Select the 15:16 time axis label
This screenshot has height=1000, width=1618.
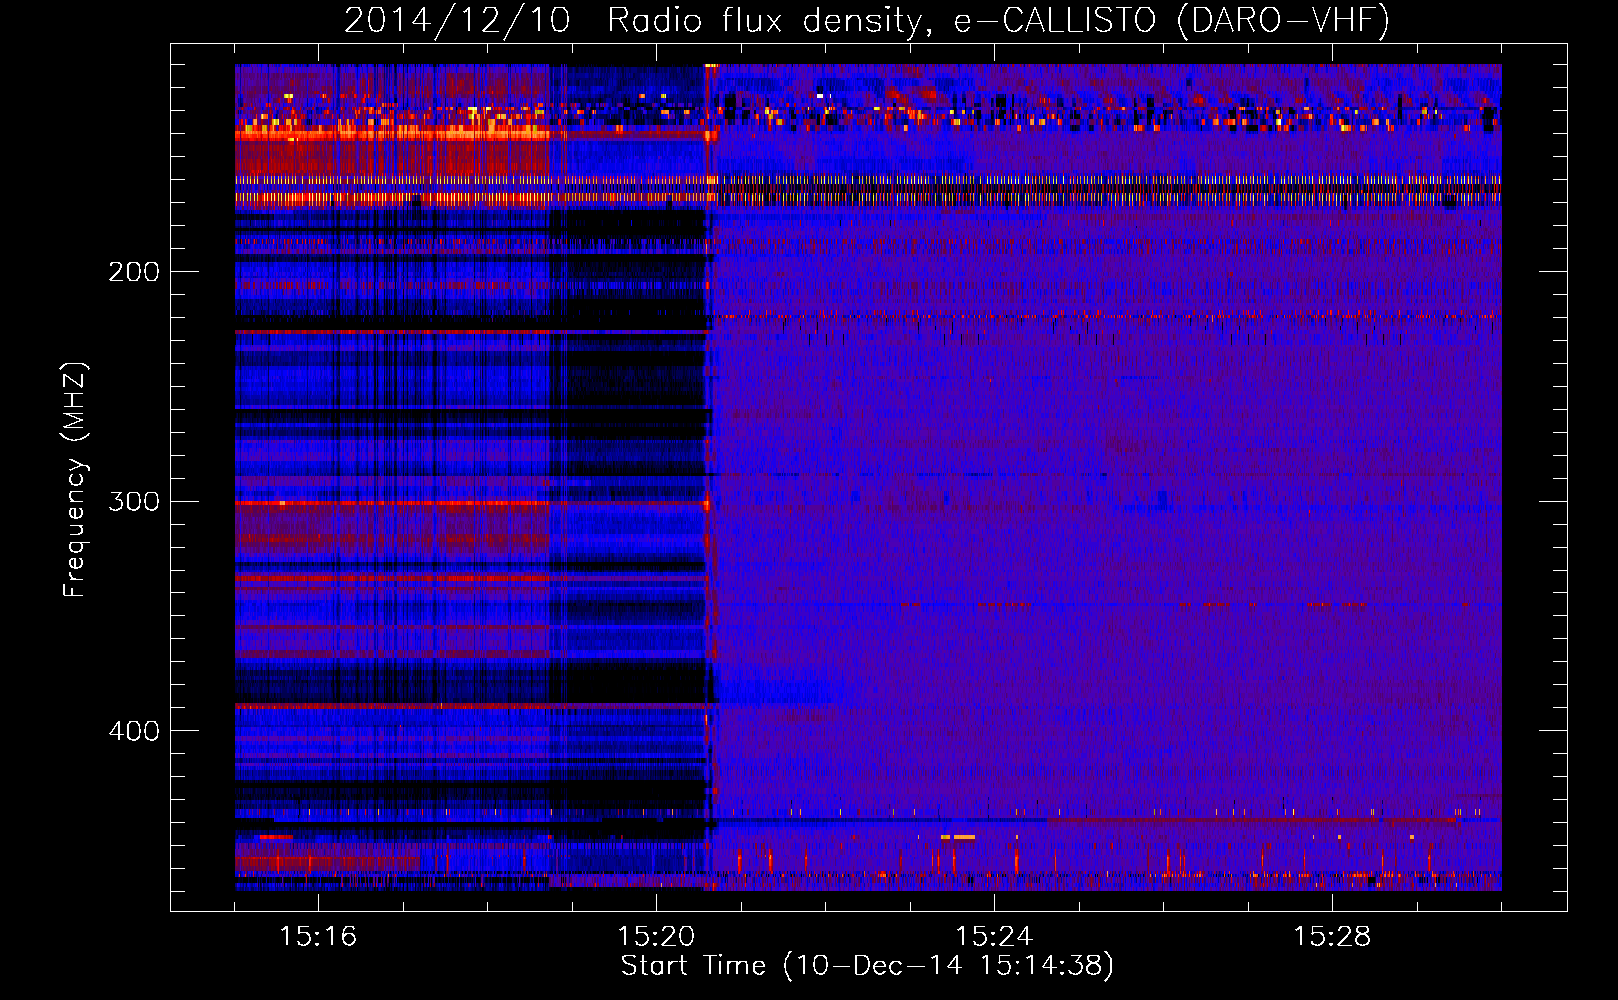point(318,937)
